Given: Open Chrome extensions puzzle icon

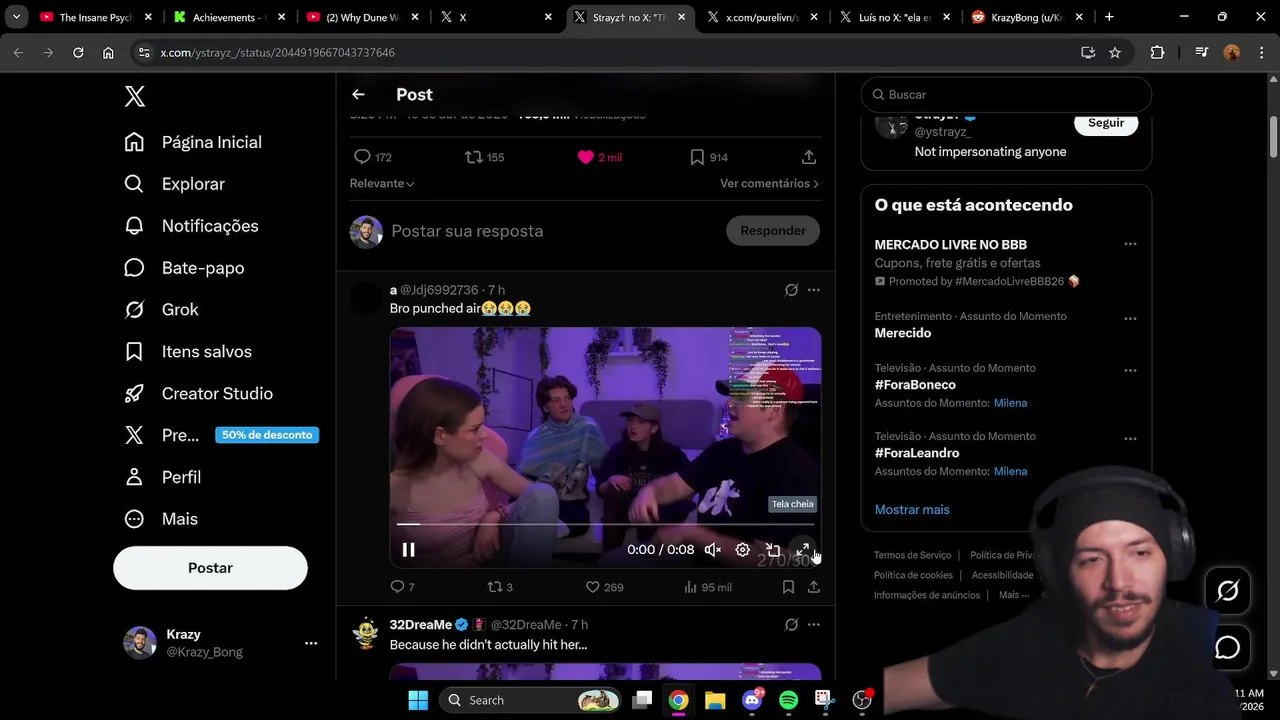Looking at the screenshot, I should tap(1157, 53).
